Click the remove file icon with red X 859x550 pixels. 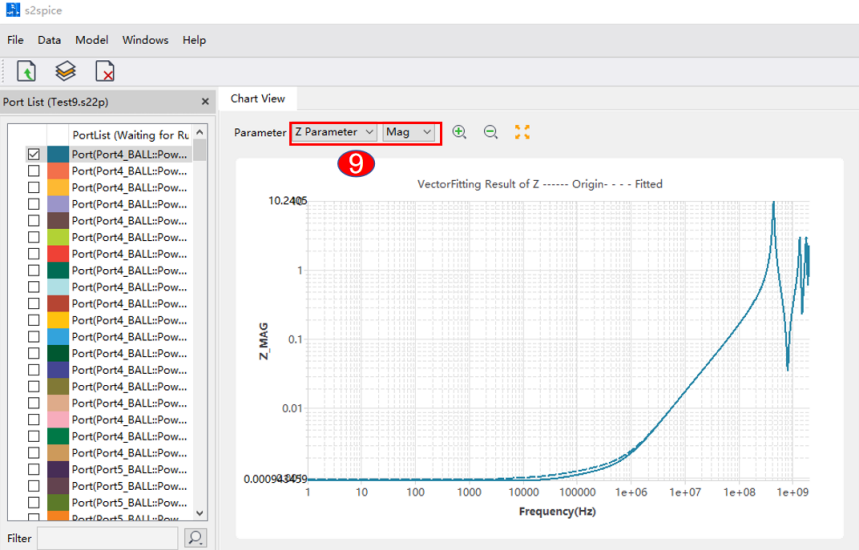coord(105,71)
